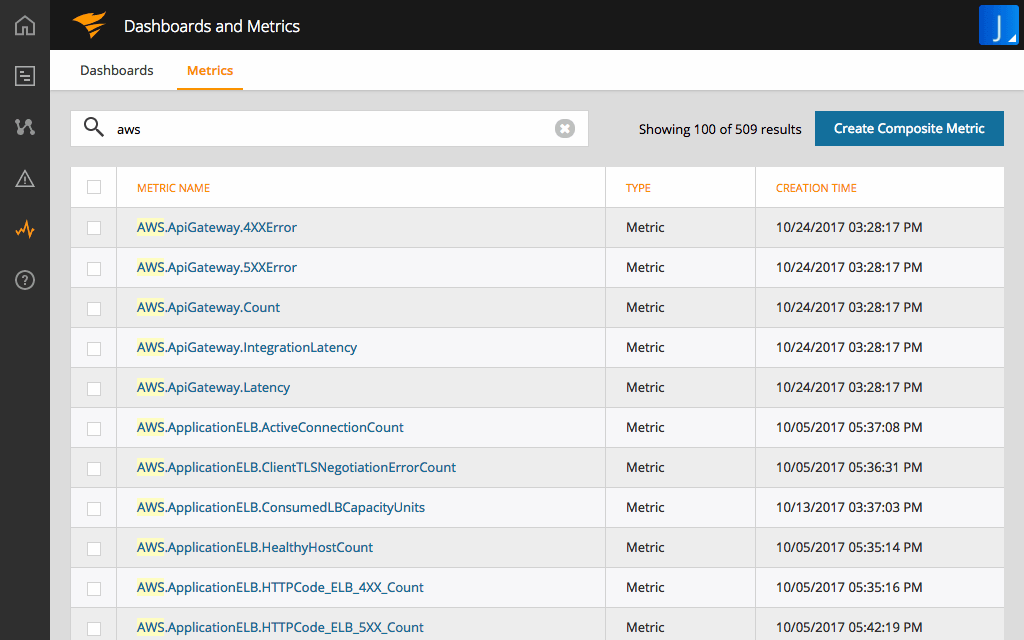Click the orange Metrics pulse icon
Viewport: 1024px width, 640px height.
tap(24, 229)
